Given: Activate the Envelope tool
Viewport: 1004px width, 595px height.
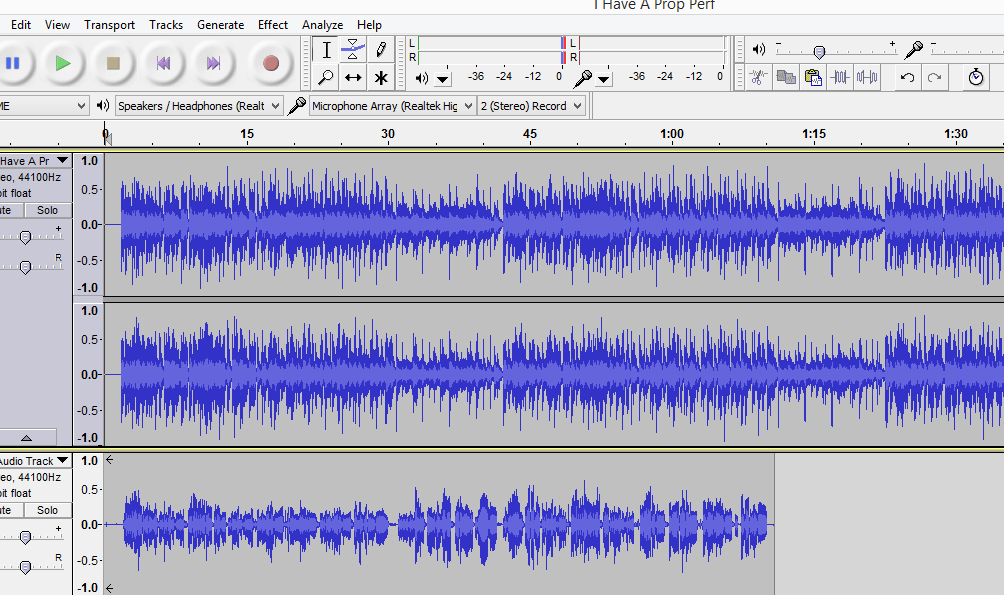Looking at the screenshot, I should point(352,47).
